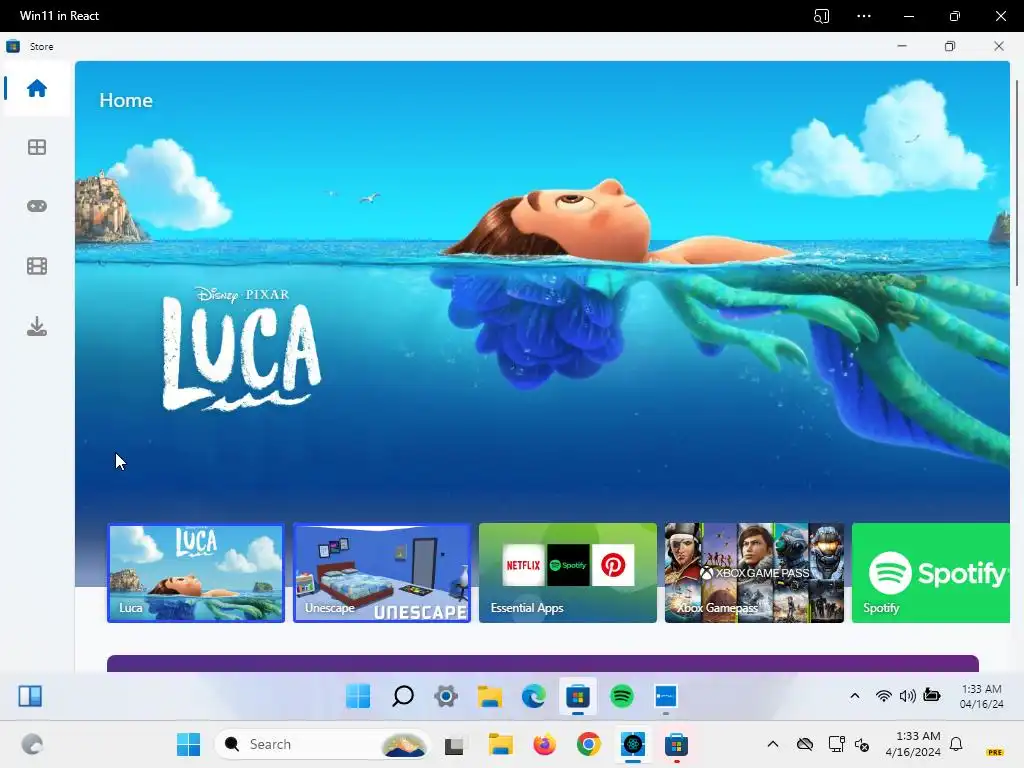Viewport: 1024px width, 768px height.
Task: Open File Explorer on outer taskbar
Action: [501, 744]
